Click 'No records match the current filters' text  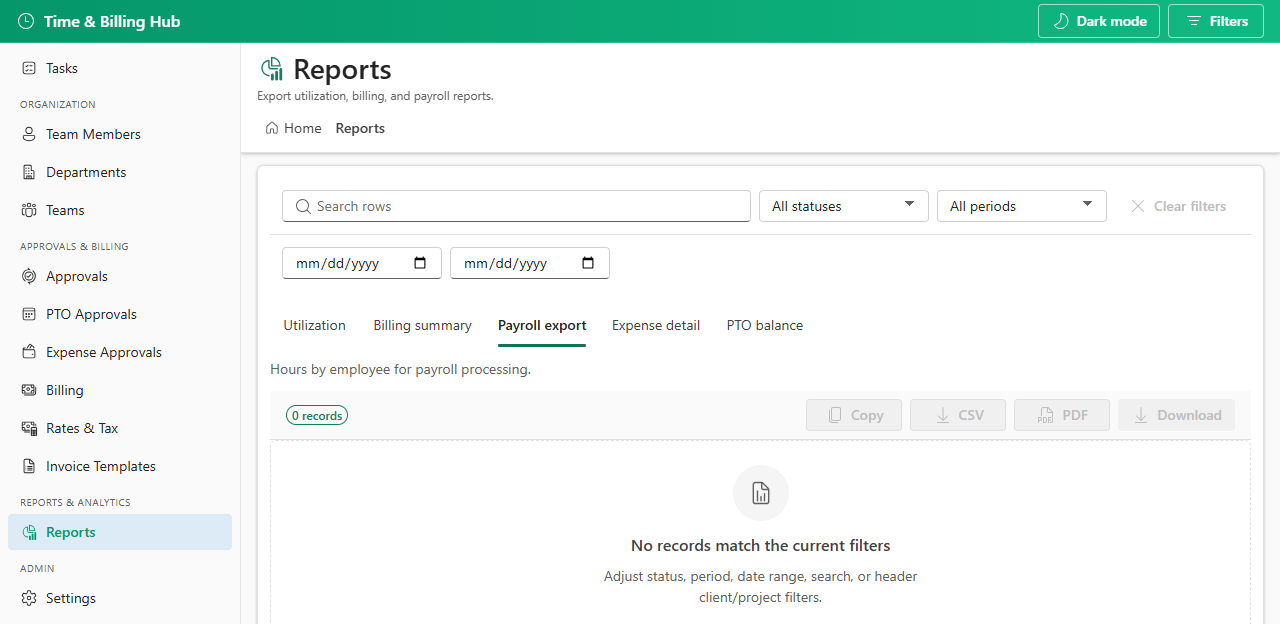click(x=761, y=546)
